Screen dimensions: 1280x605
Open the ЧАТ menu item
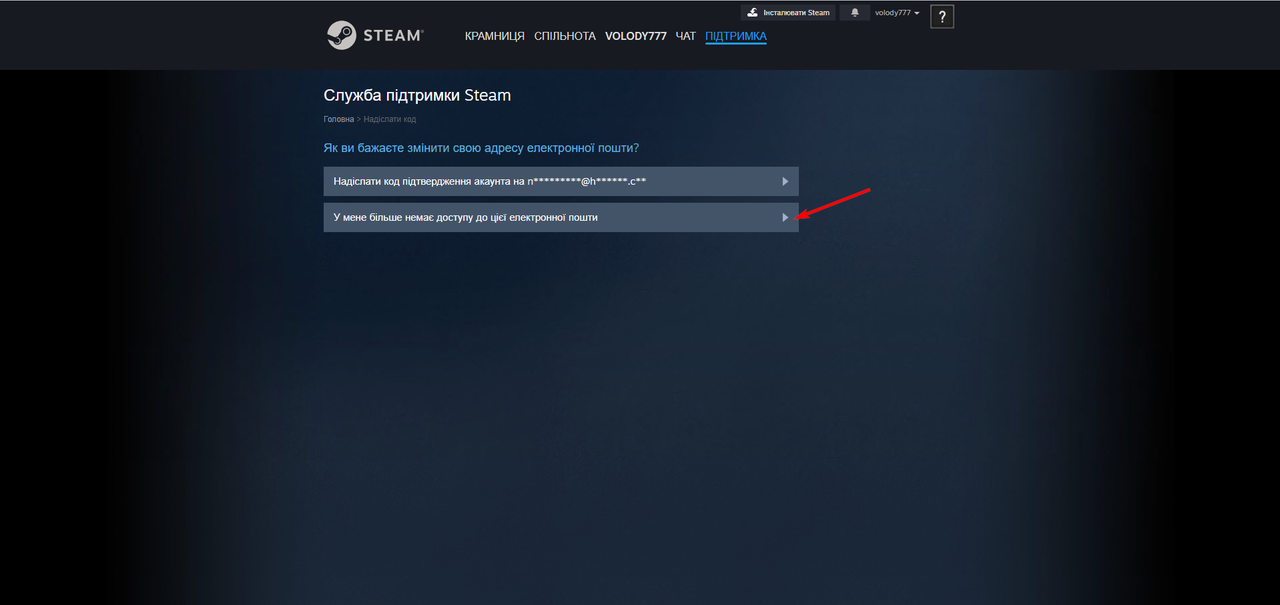tap(686, 36)
